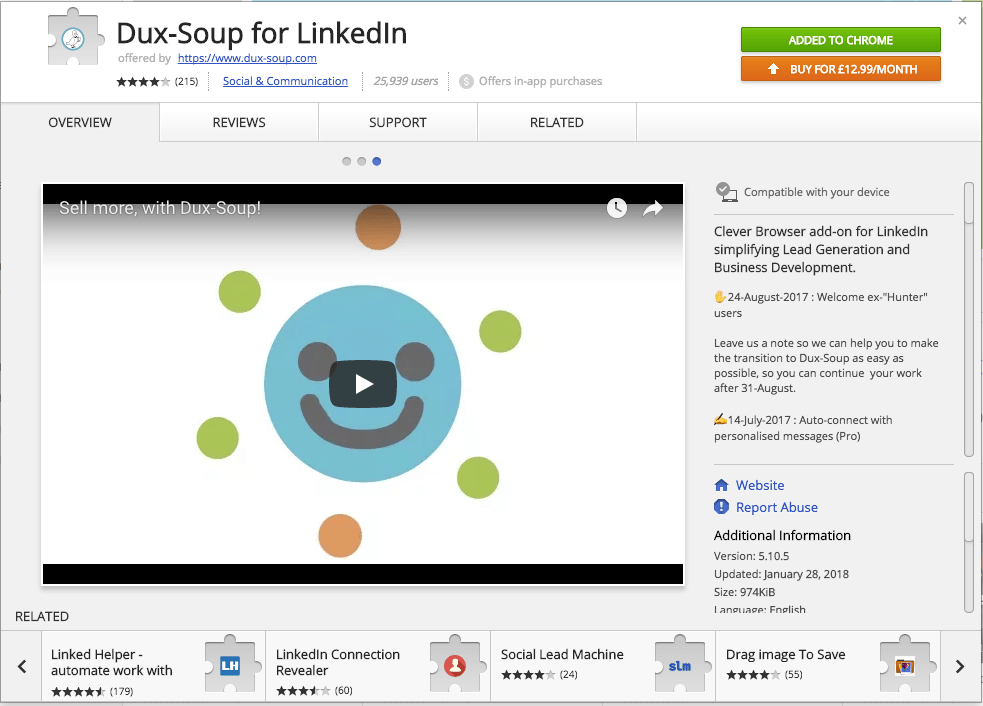Viewport: 983px width, 706px height.
Task: Click the Drag image To Save (55) rating
Action: click(x=764, y=675)
